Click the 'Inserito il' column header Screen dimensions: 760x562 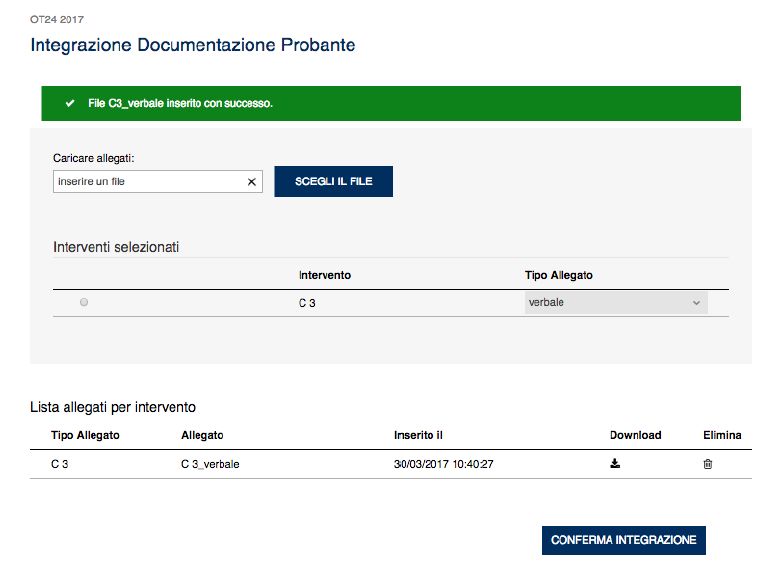tap(418, 435)
